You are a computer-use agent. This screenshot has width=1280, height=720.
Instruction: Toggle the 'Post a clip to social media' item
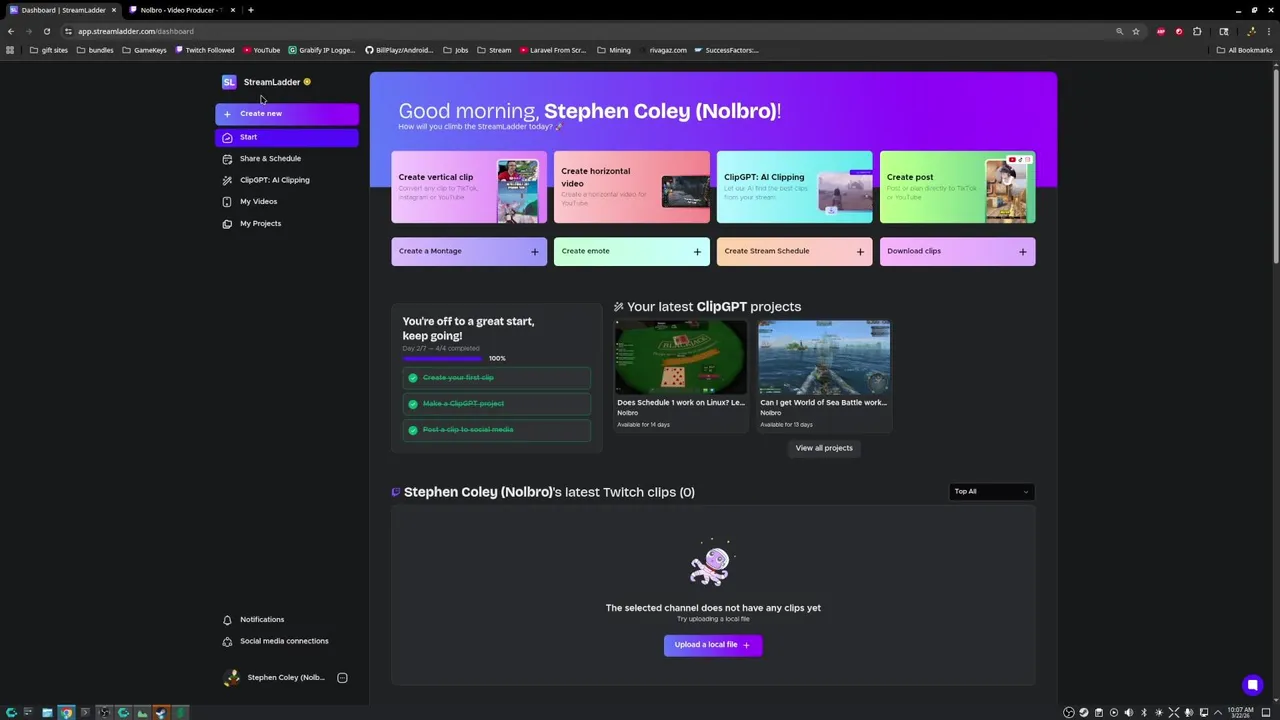[x=497, y=430]
